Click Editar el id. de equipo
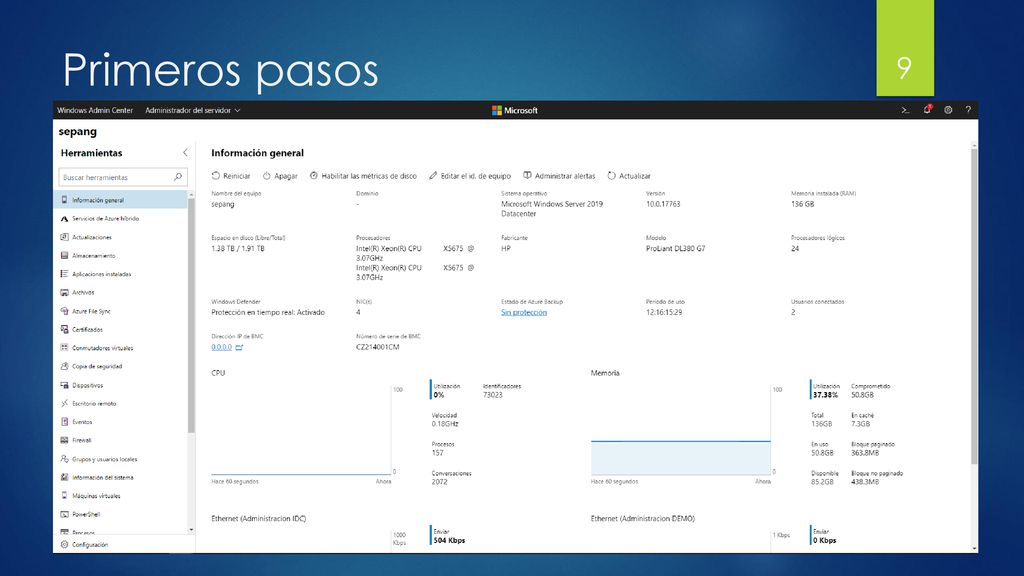Viewport: 1024px width, 576px height. [x=470, y=176]
